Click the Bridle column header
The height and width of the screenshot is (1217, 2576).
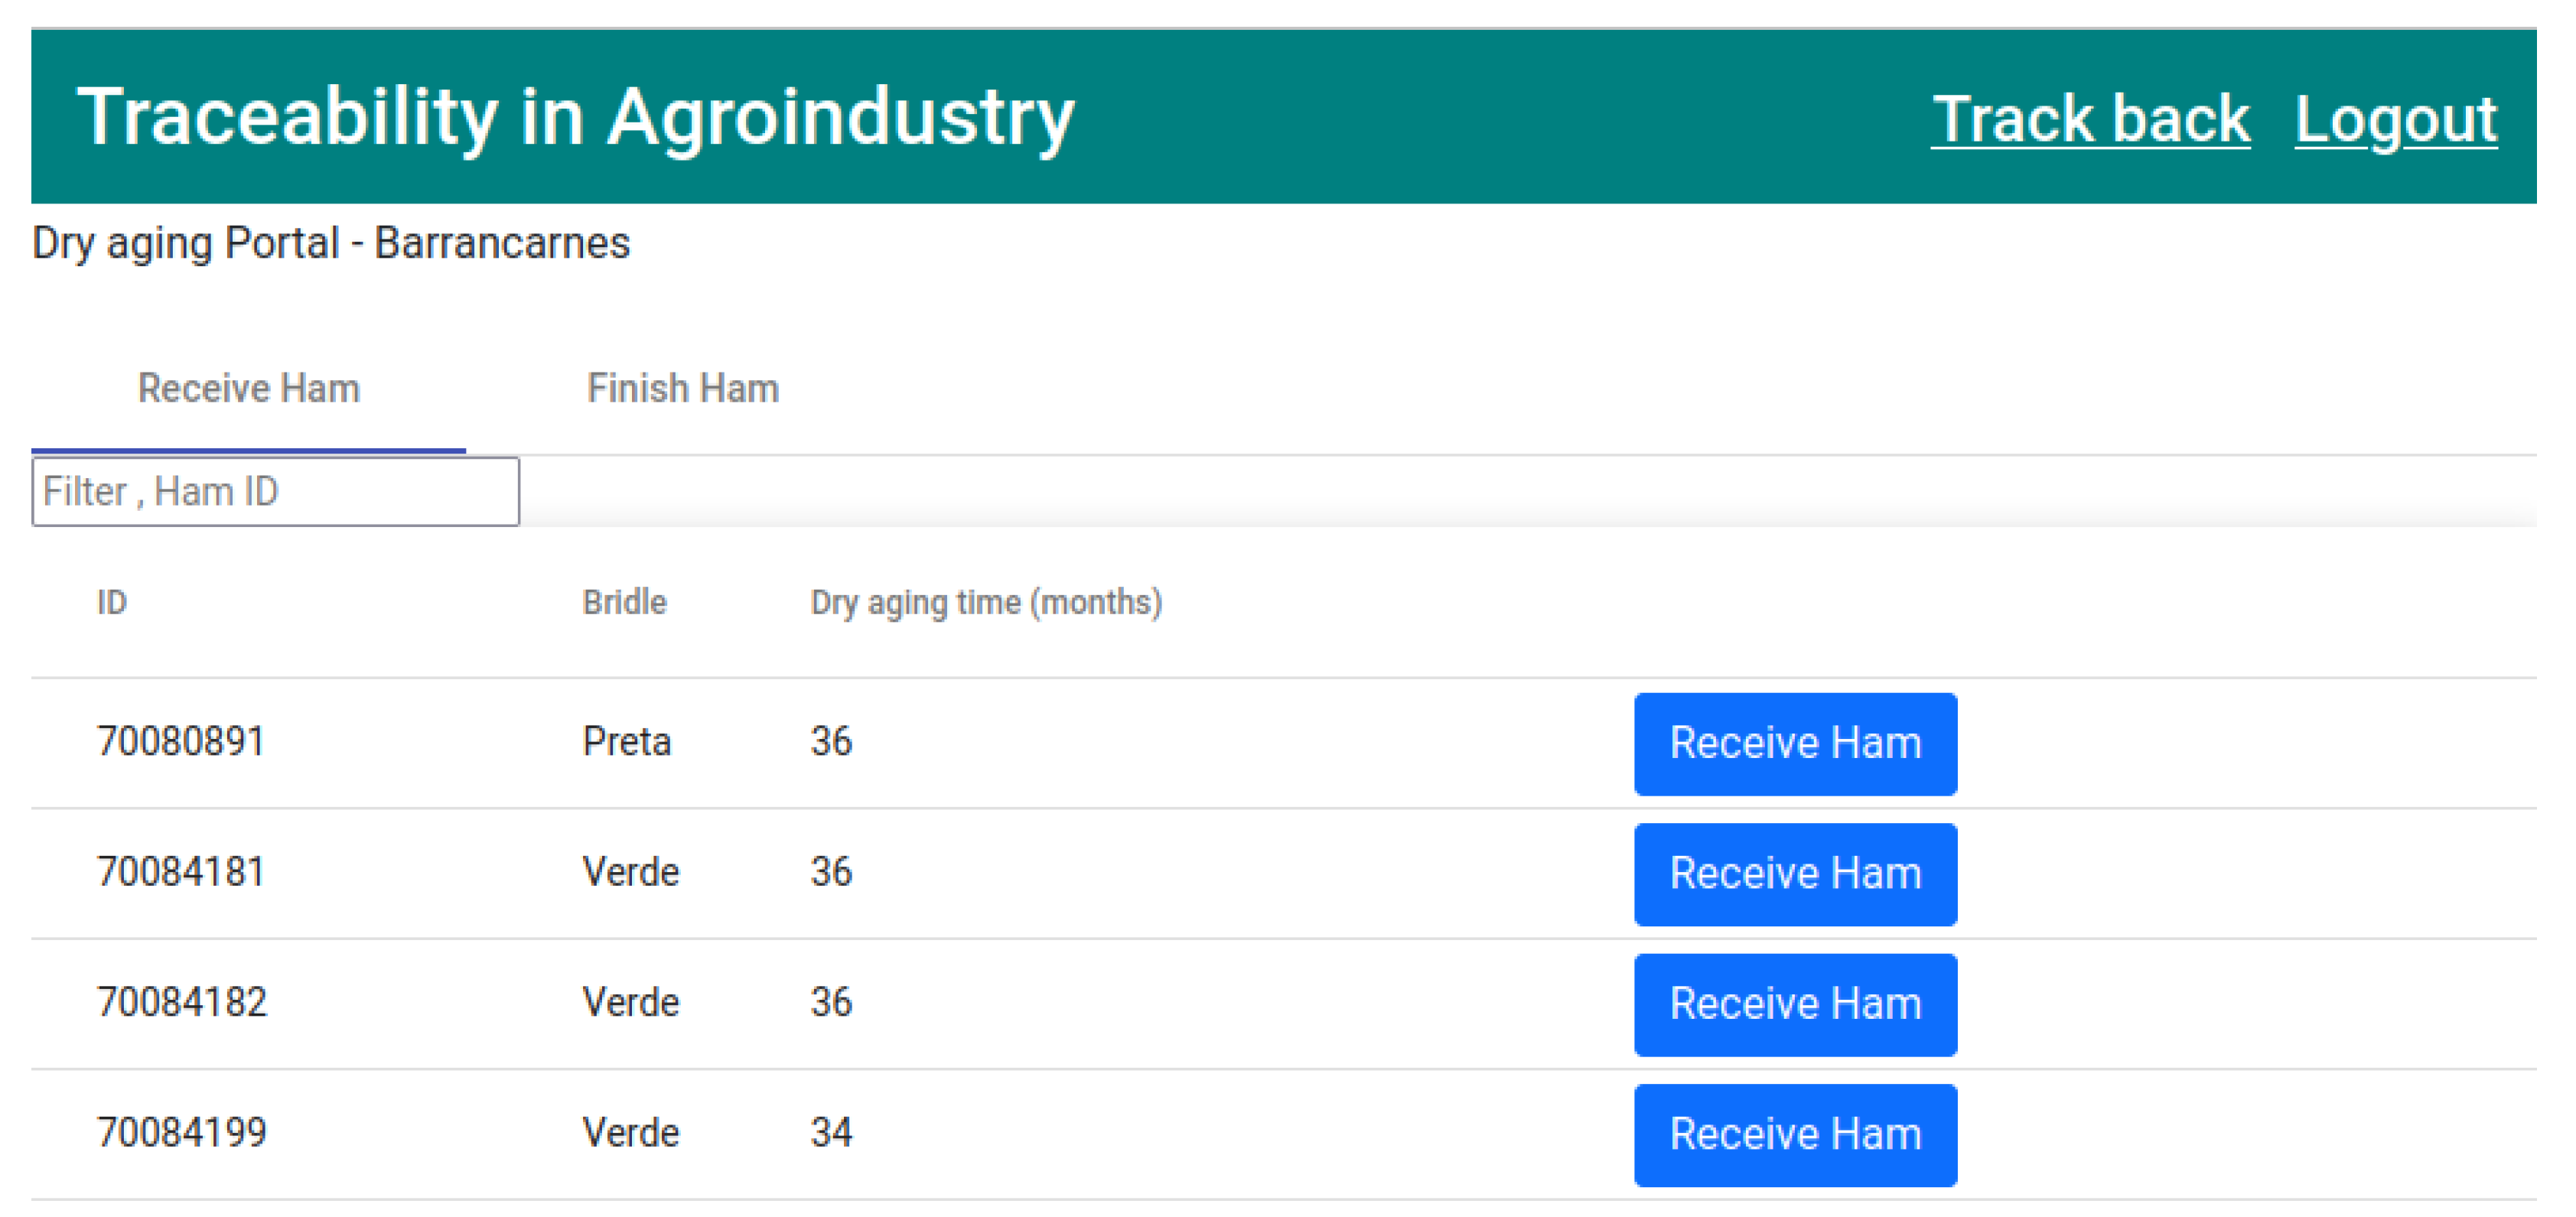tap(624, 602)
